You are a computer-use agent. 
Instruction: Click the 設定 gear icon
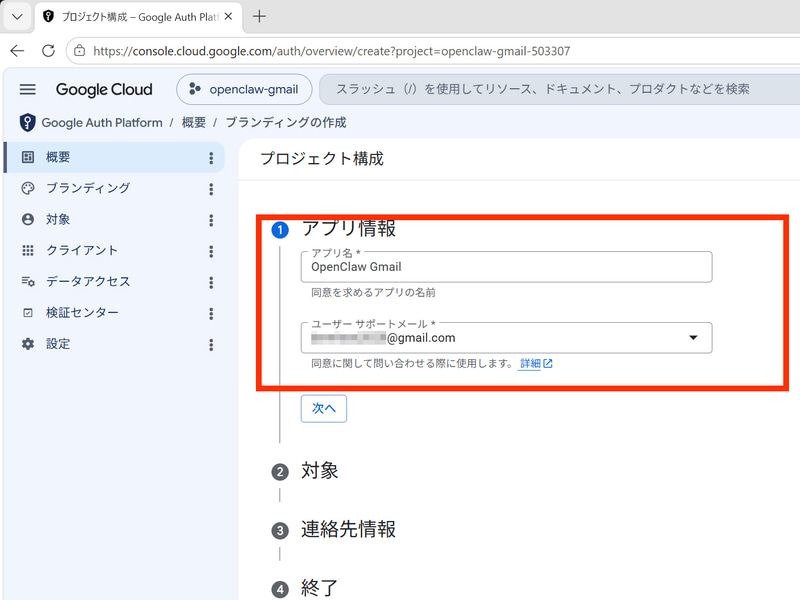[28, 344]
